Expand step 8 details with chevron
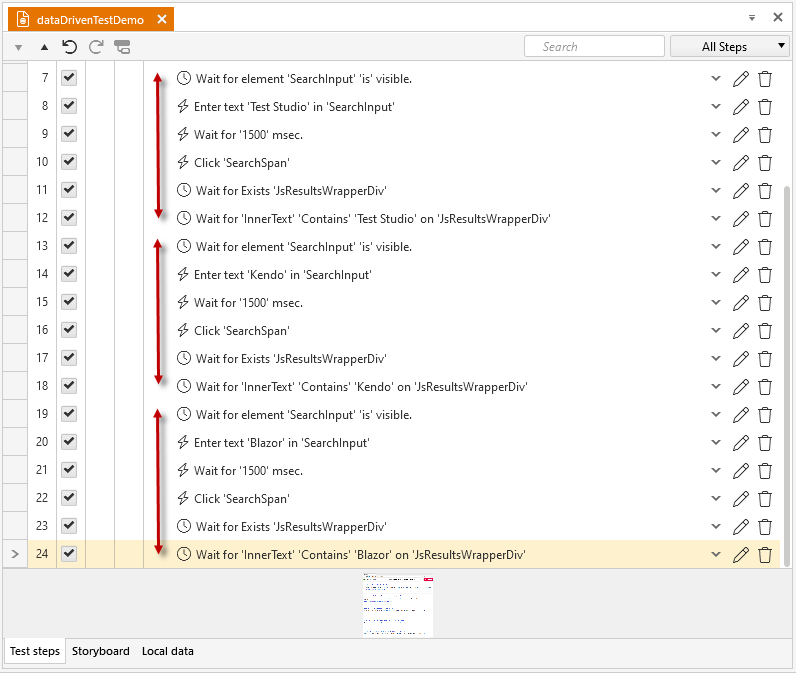Screen dimensions: 796x673 (716, 107)
